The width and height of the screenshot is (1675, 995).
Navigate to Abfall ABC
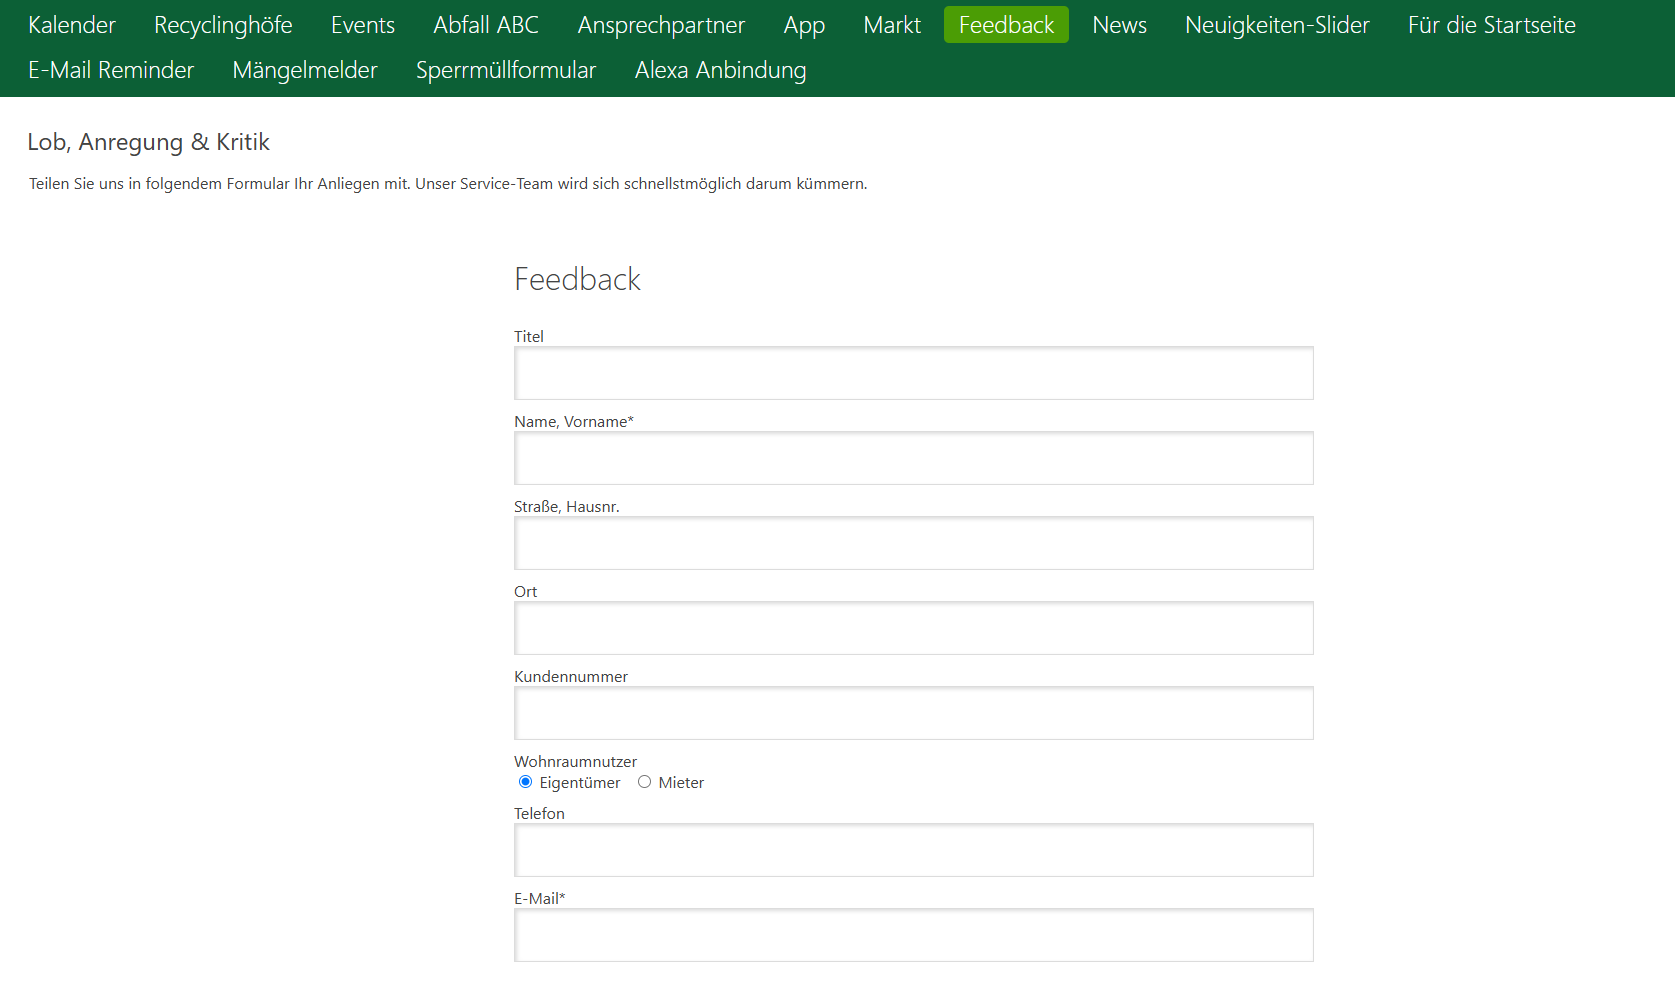pos(486,25)
